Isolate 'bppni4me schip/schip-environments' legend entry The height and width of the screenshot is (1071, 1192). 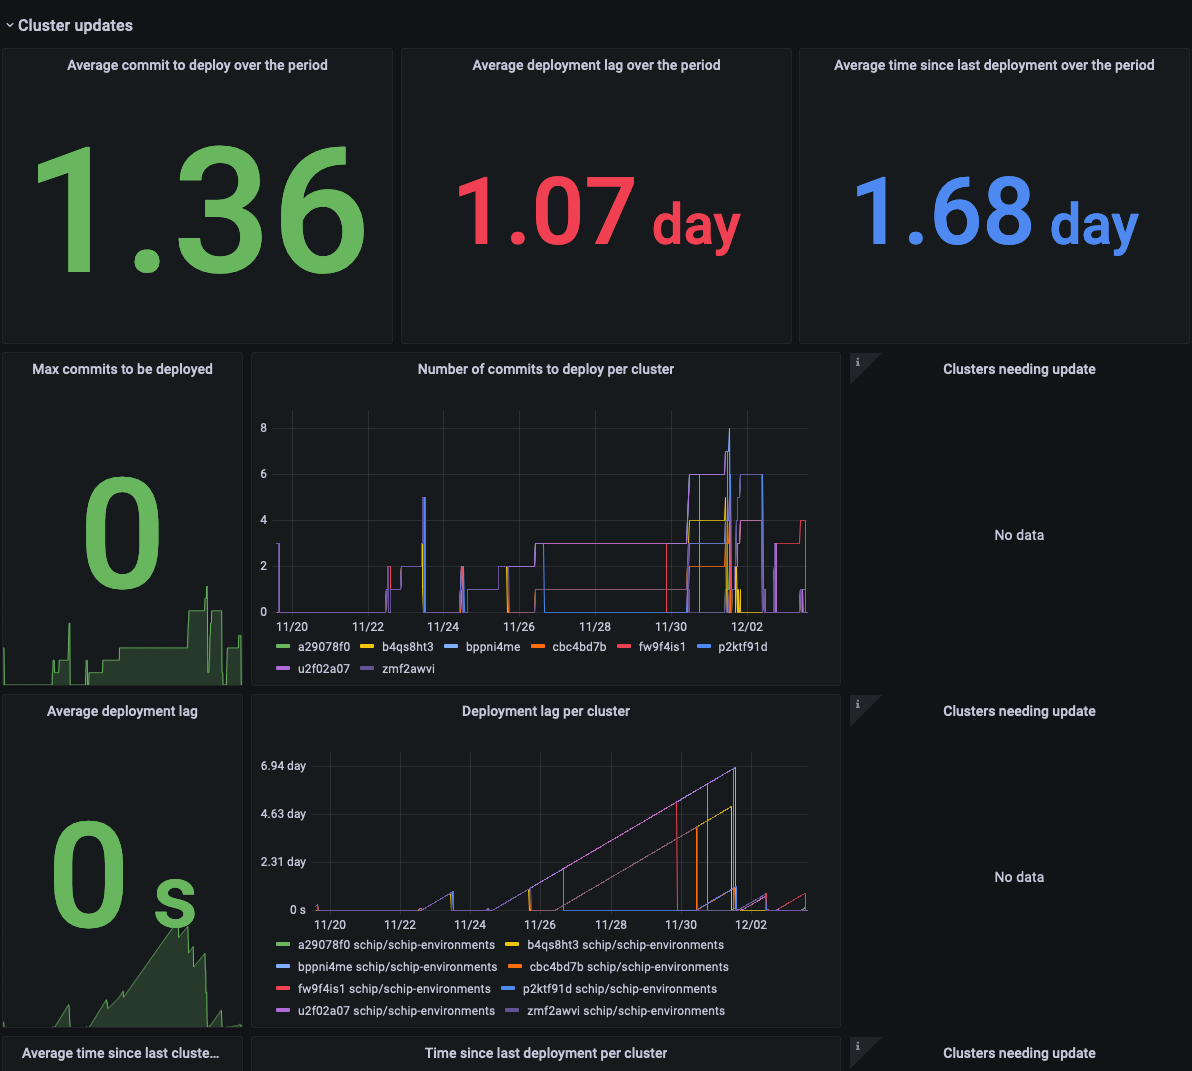[x=397, y=967]
